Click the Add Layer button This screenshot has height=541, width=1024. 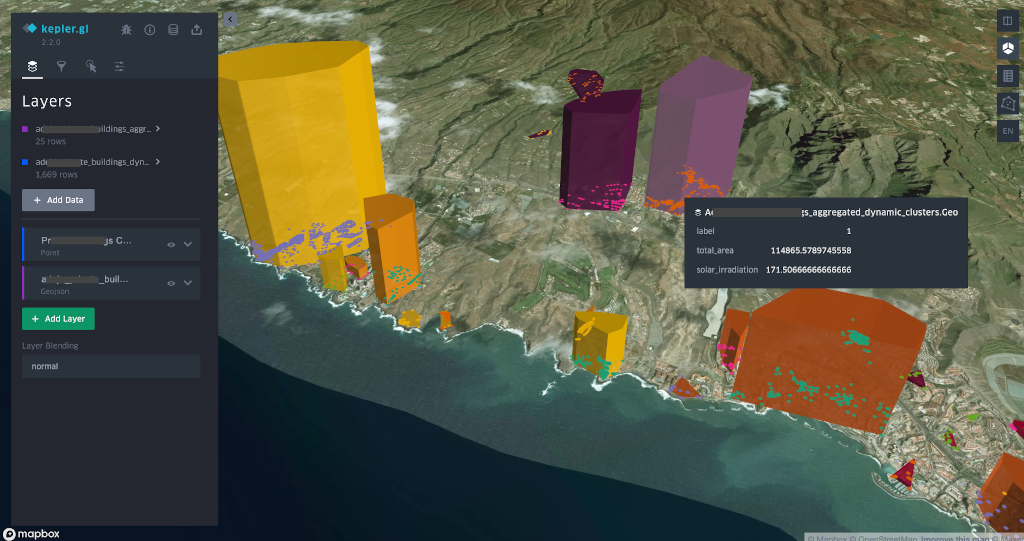(58, 319)
